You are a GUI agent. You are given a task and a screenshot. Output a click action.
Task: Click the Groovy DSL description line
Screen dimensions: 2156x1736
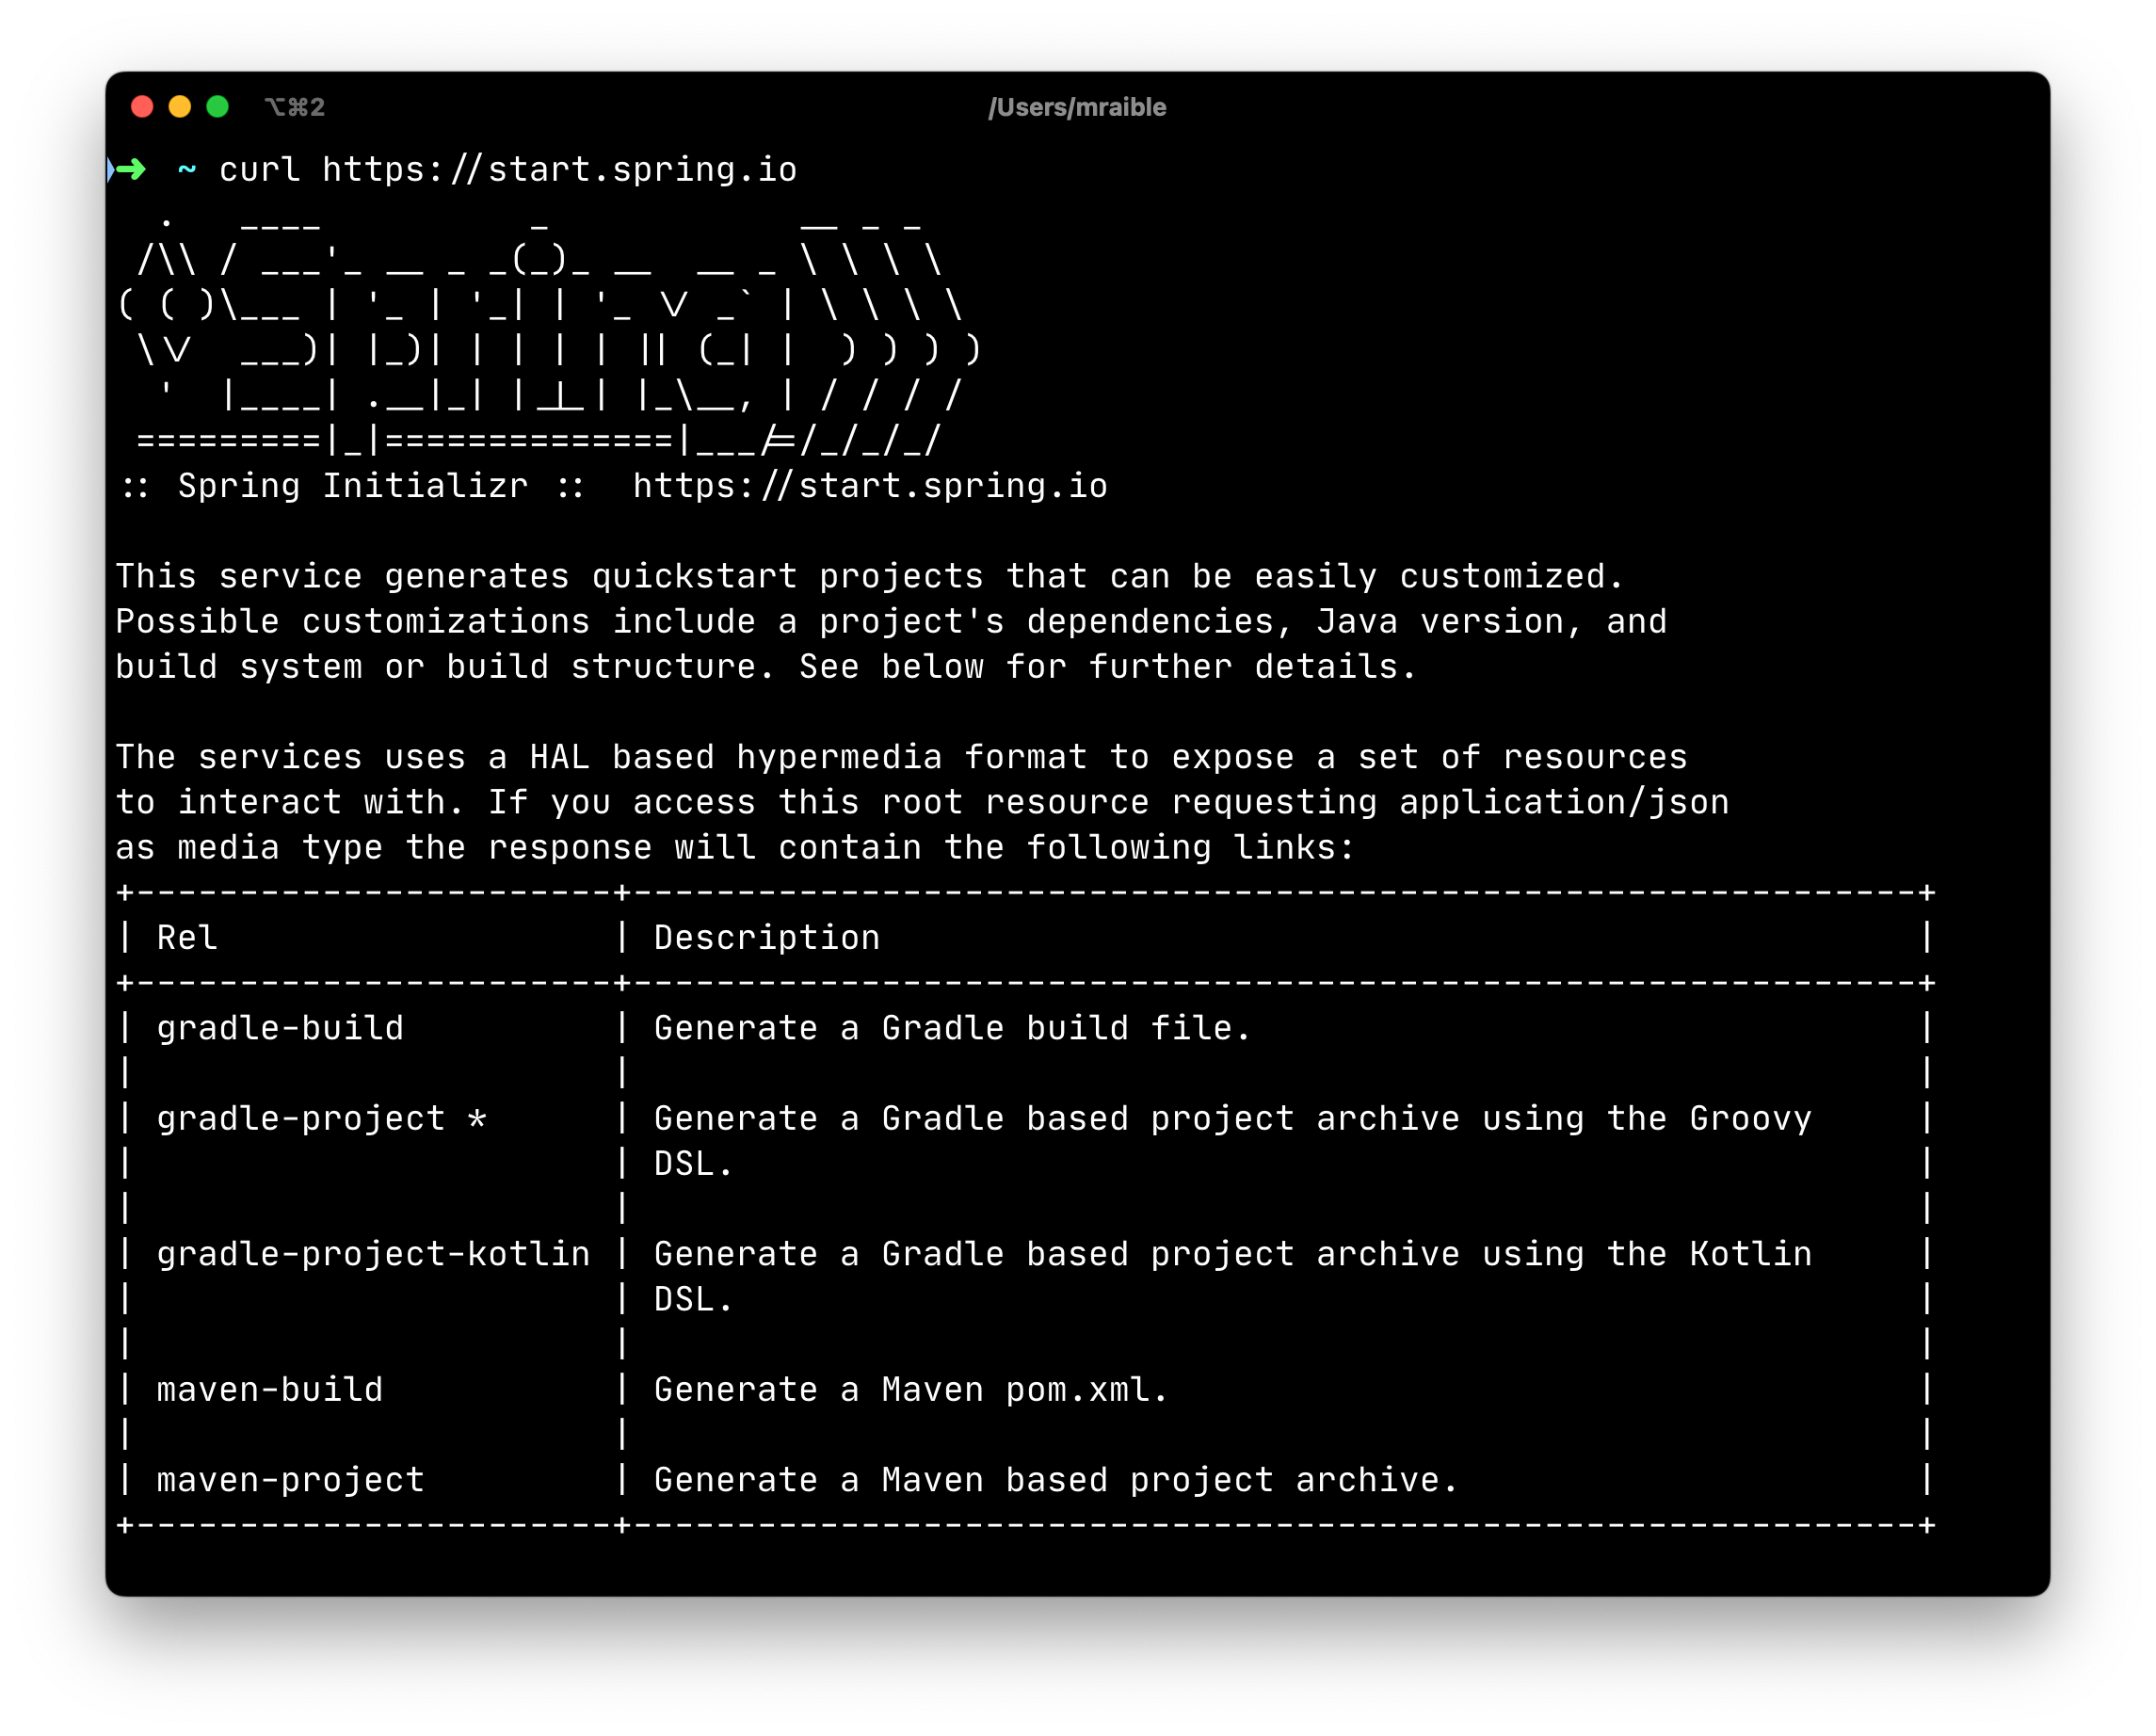coord(1232,1119)
